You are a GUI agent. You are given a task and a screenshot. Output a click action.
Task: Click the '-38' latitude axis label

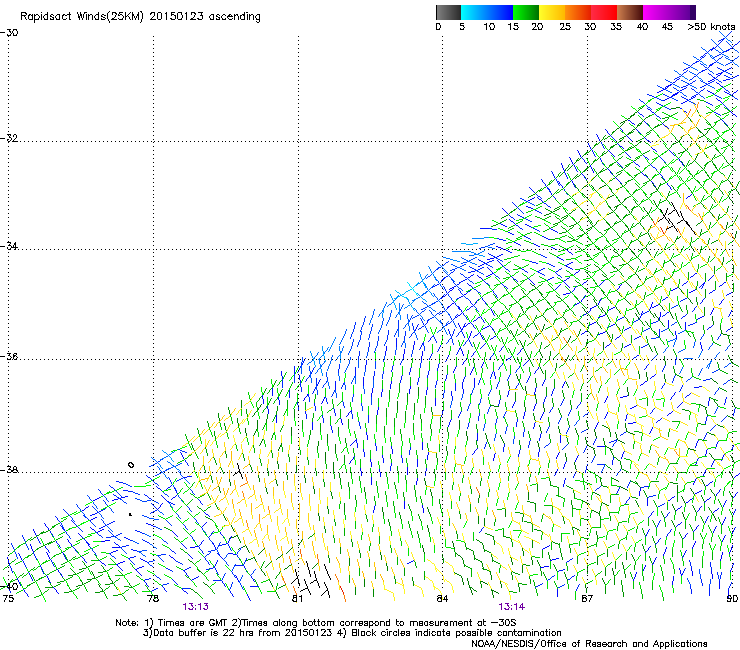point(9,470)
